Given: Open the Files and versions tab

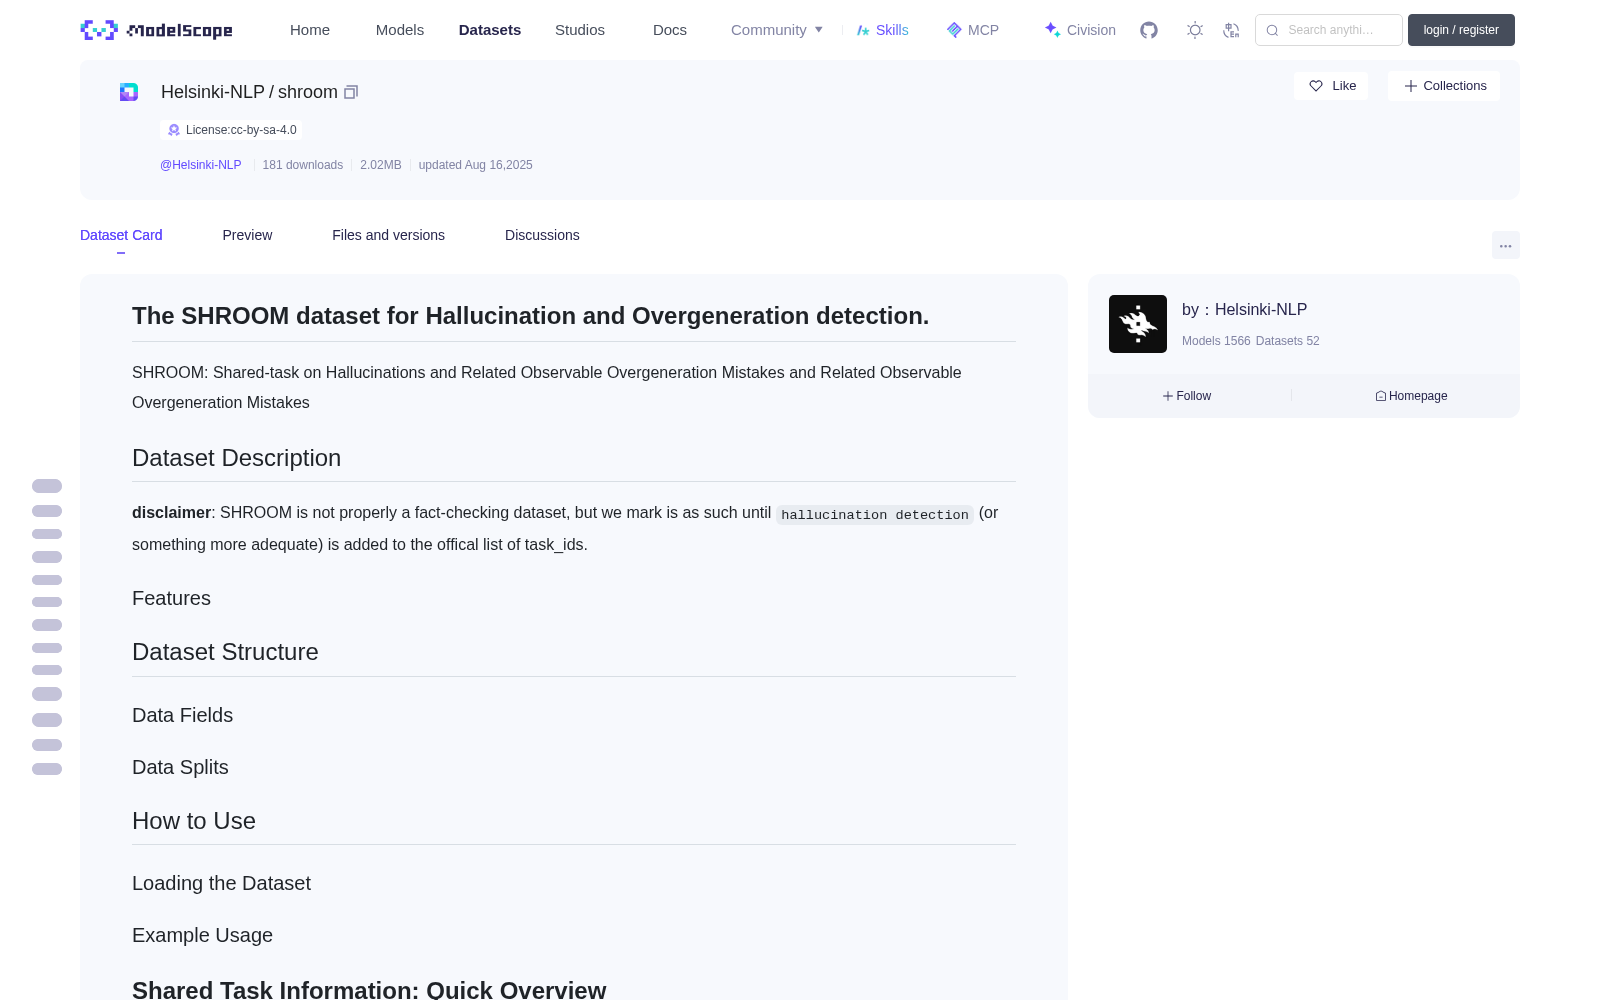Looking at the screenshot, I should click(388, 235).
